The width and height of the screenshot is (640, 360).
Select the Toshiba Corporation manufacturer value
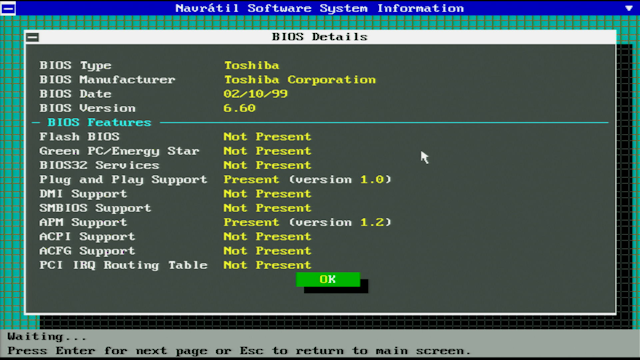pos(300,80)
